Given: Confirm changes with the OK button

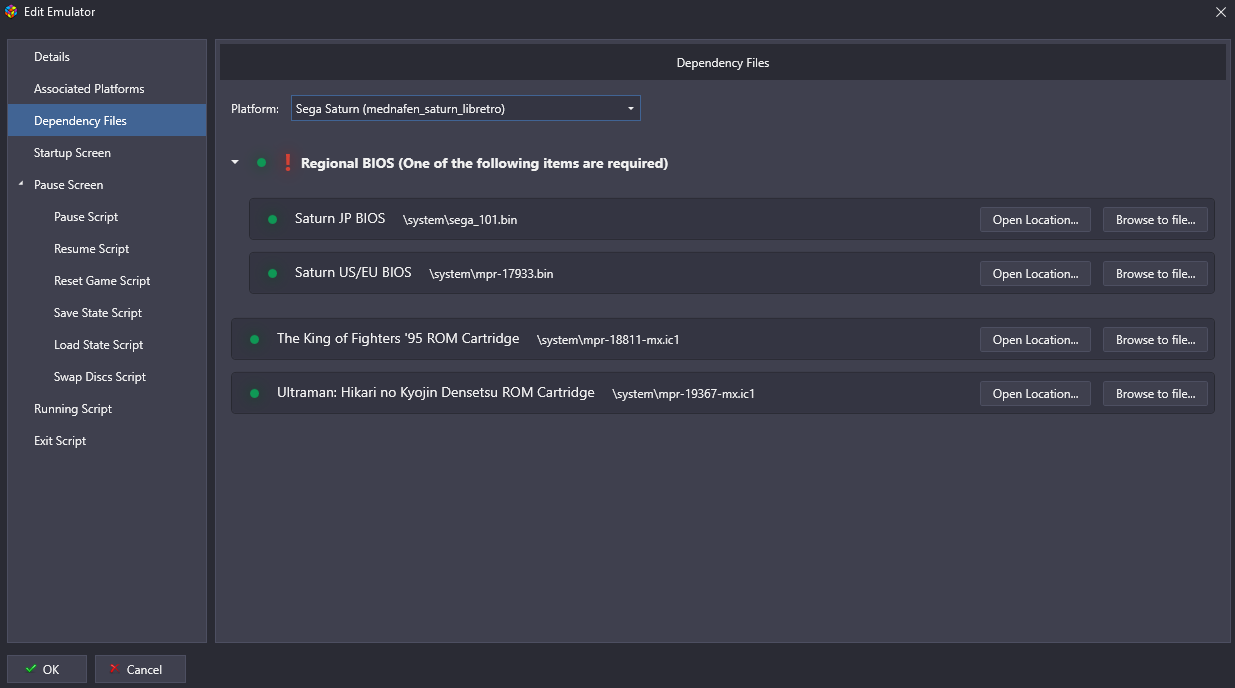Looking at the screenshot, I should (46, 669).
